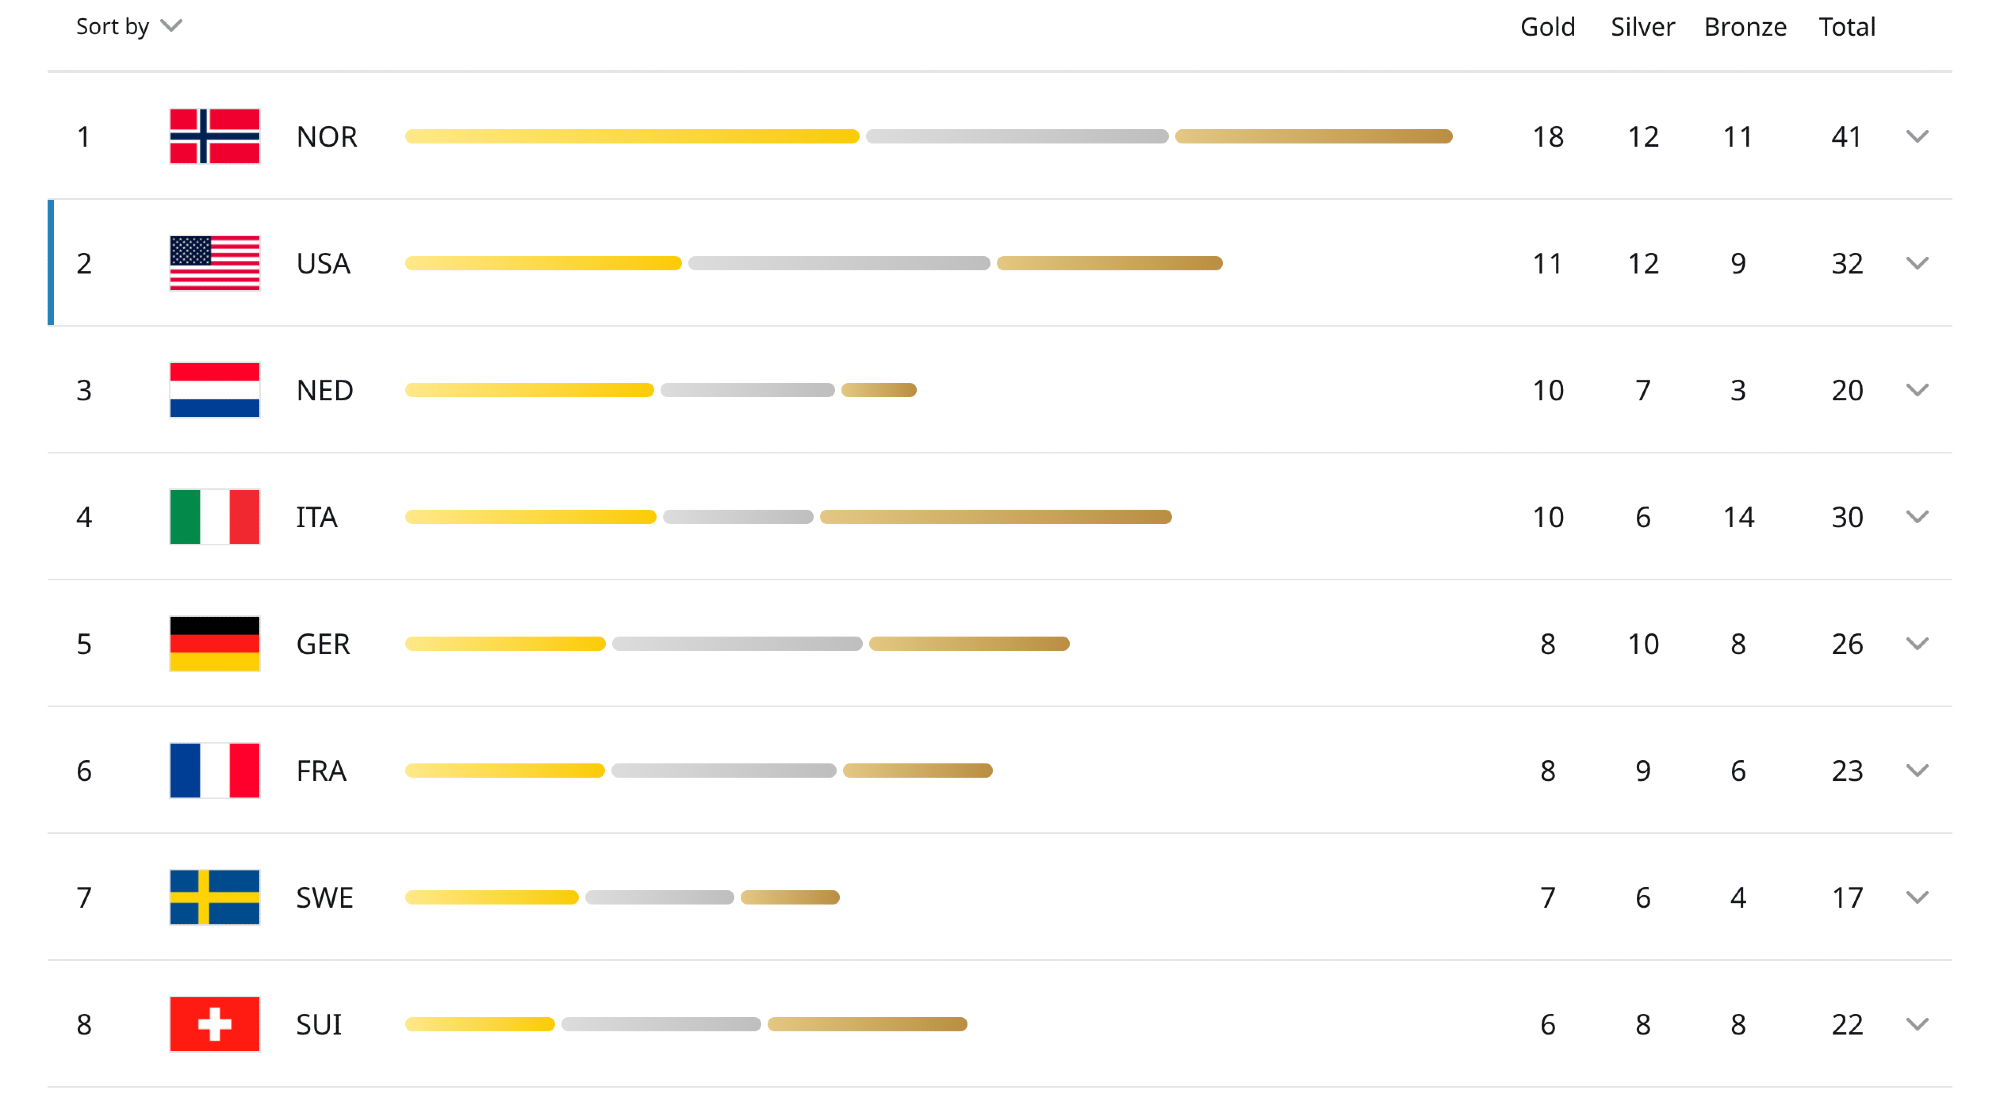2000x1113 pixels.
Task: Click the Gold column header
Action: [x=1547, y=27]
